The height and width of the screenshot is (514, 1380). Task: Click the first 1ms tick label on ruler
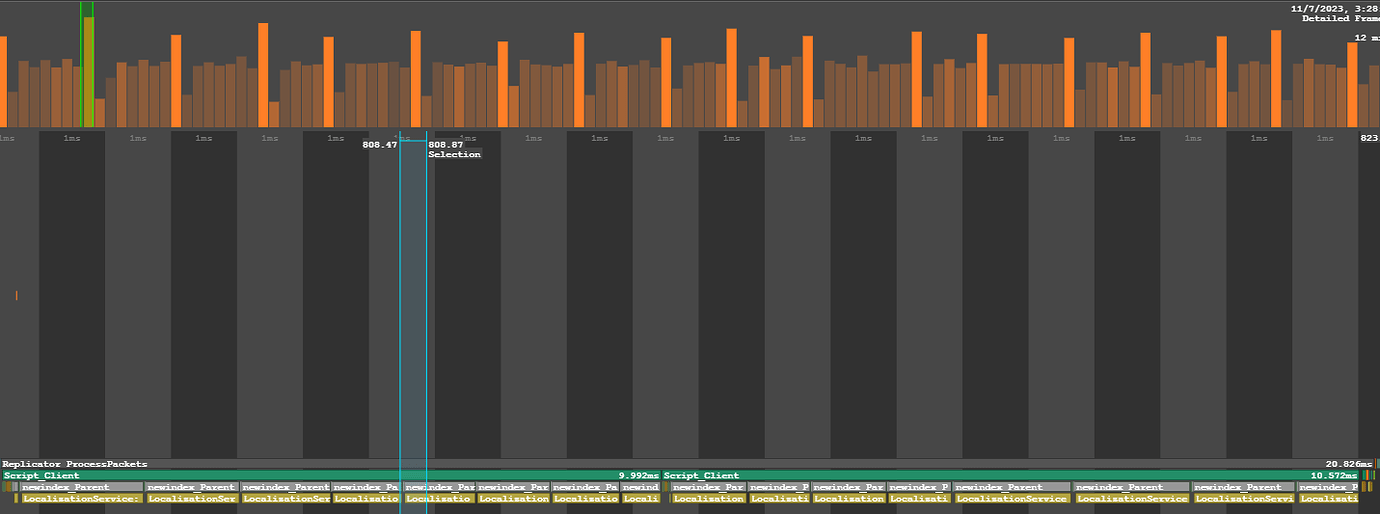point(7,138)
